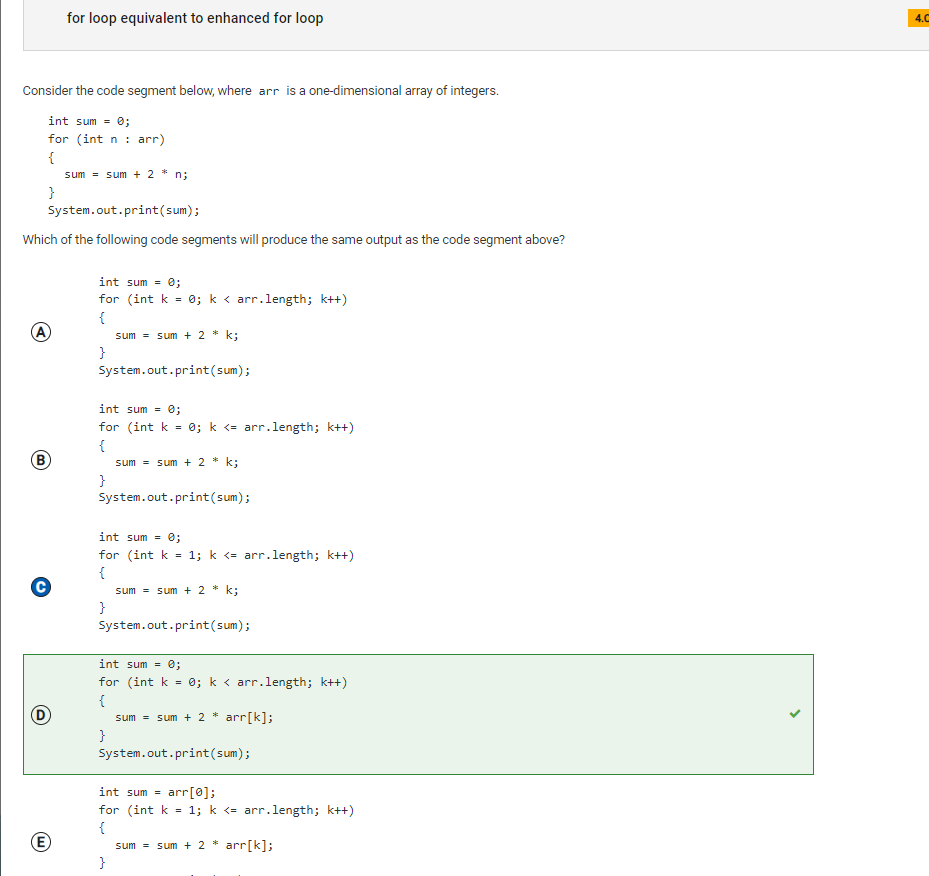
Task: Click option E's int sum = arr[0]; line
Action: click(x=157, y=792)
